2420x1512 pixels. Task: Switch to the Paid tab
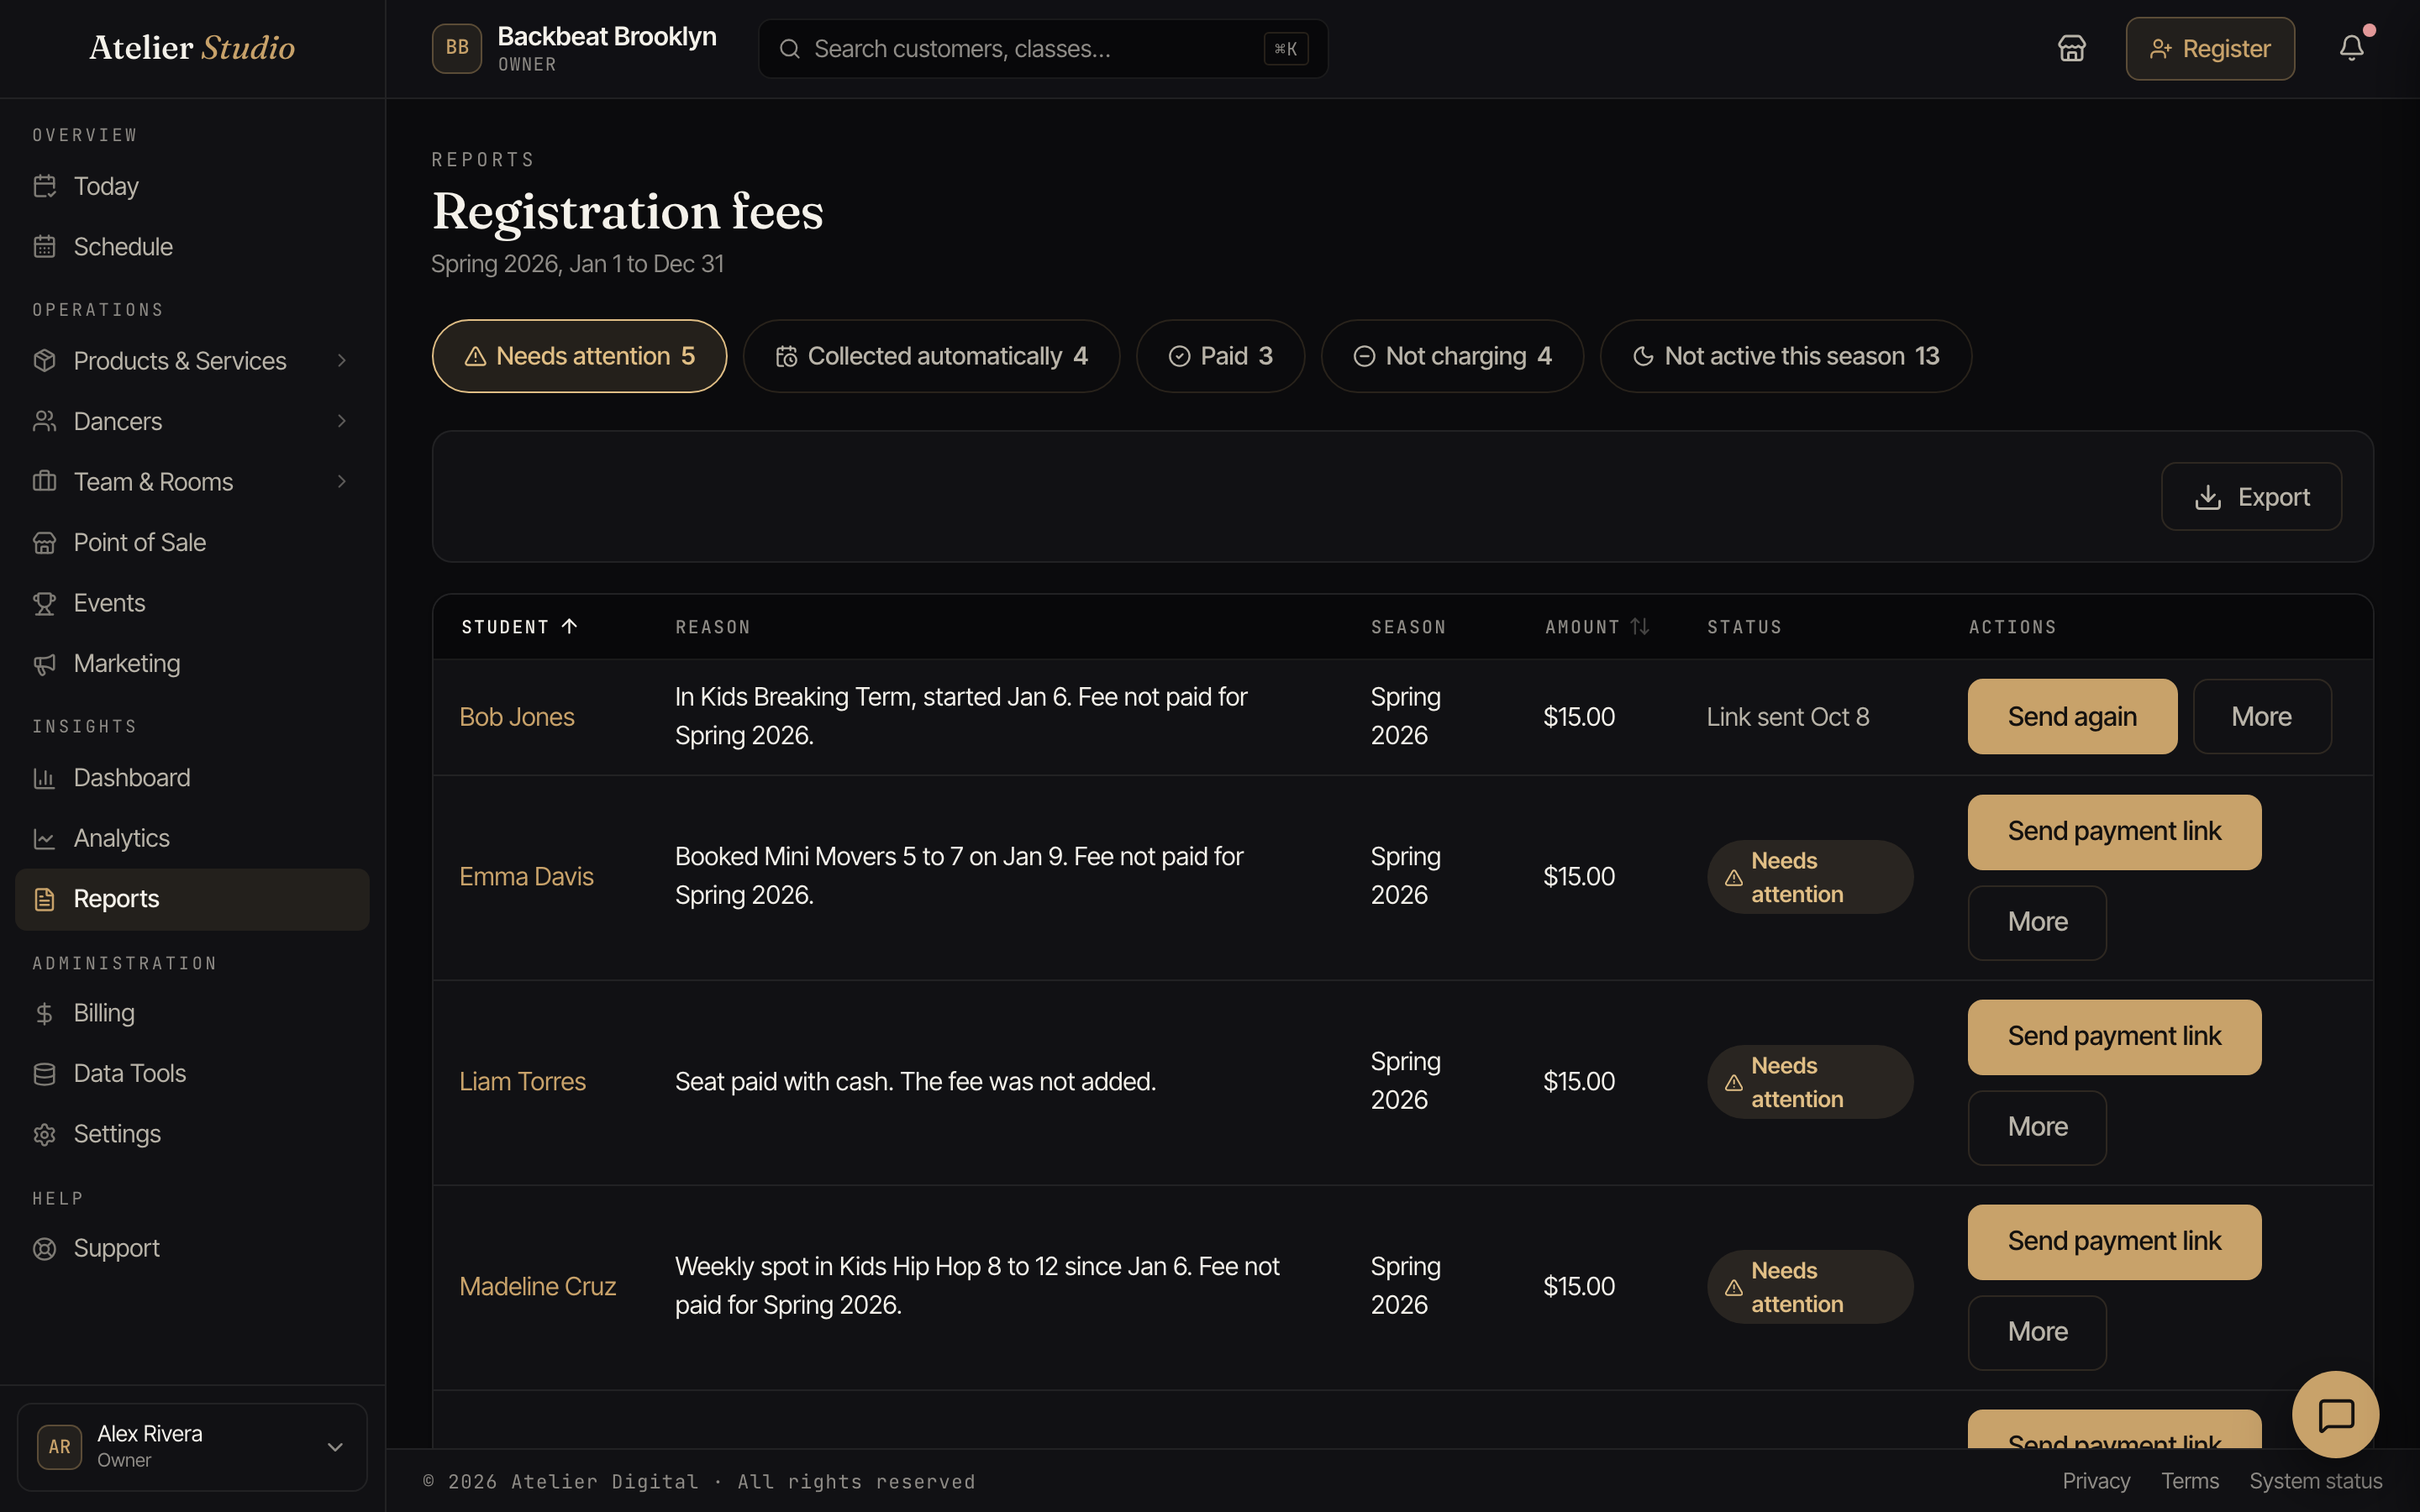coord(1220,356)
